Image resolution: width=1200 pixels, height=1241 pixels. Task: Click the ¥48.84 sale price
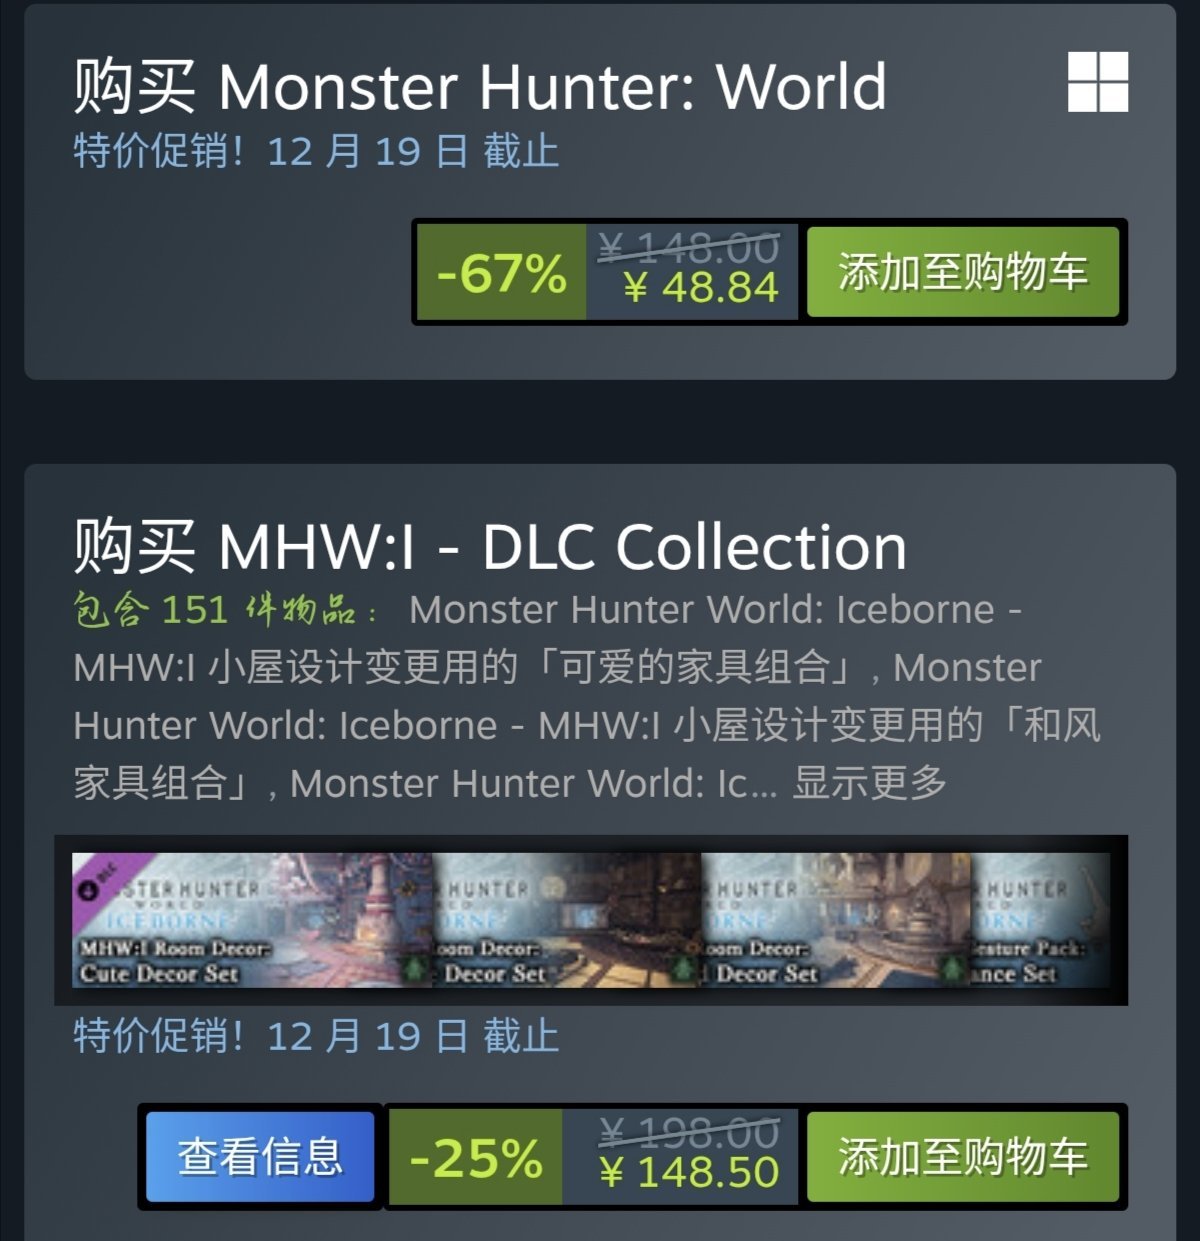tap(701, 288)
